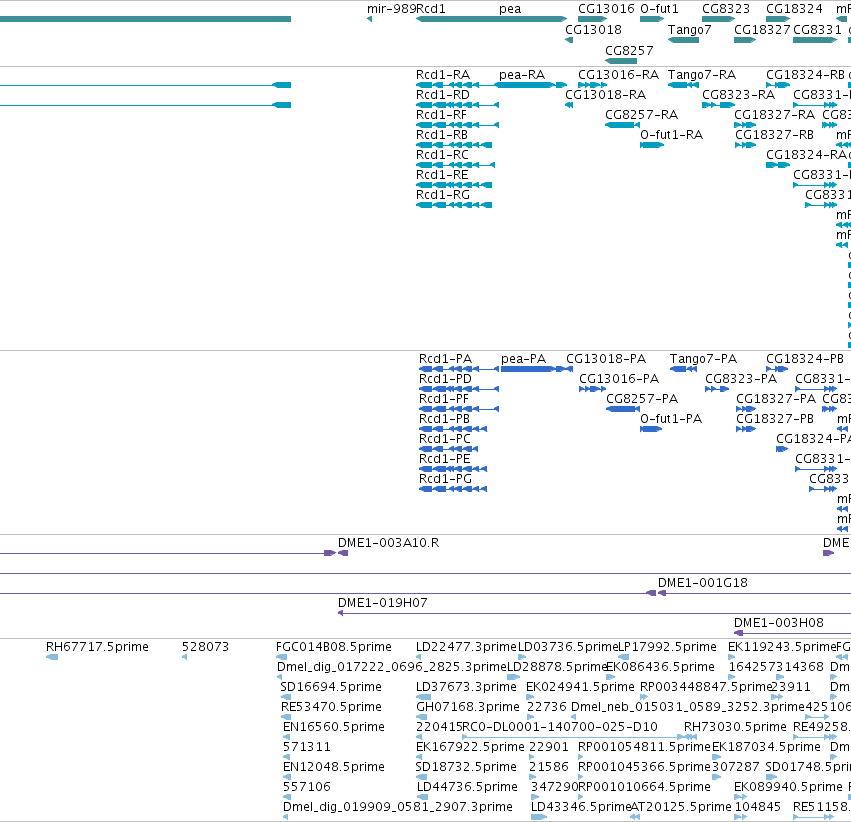Select transcript label Rcd1-RC

[x=442, y=155]
